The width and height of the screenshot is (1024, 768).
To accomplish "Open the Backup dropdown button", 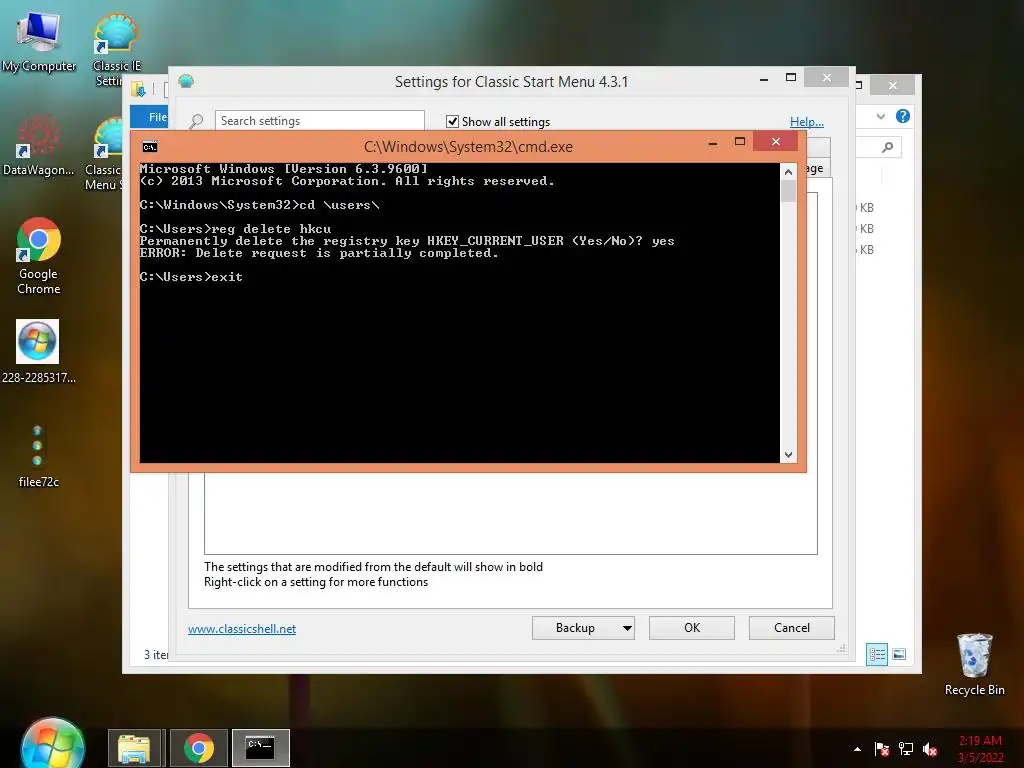I will [x=583, y=628].
